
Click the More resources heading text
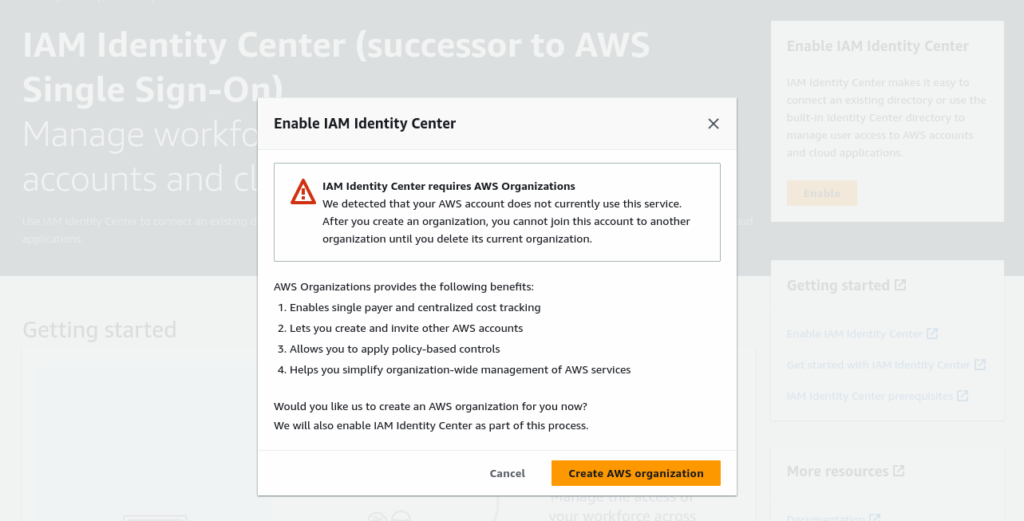tap(837, 471)
